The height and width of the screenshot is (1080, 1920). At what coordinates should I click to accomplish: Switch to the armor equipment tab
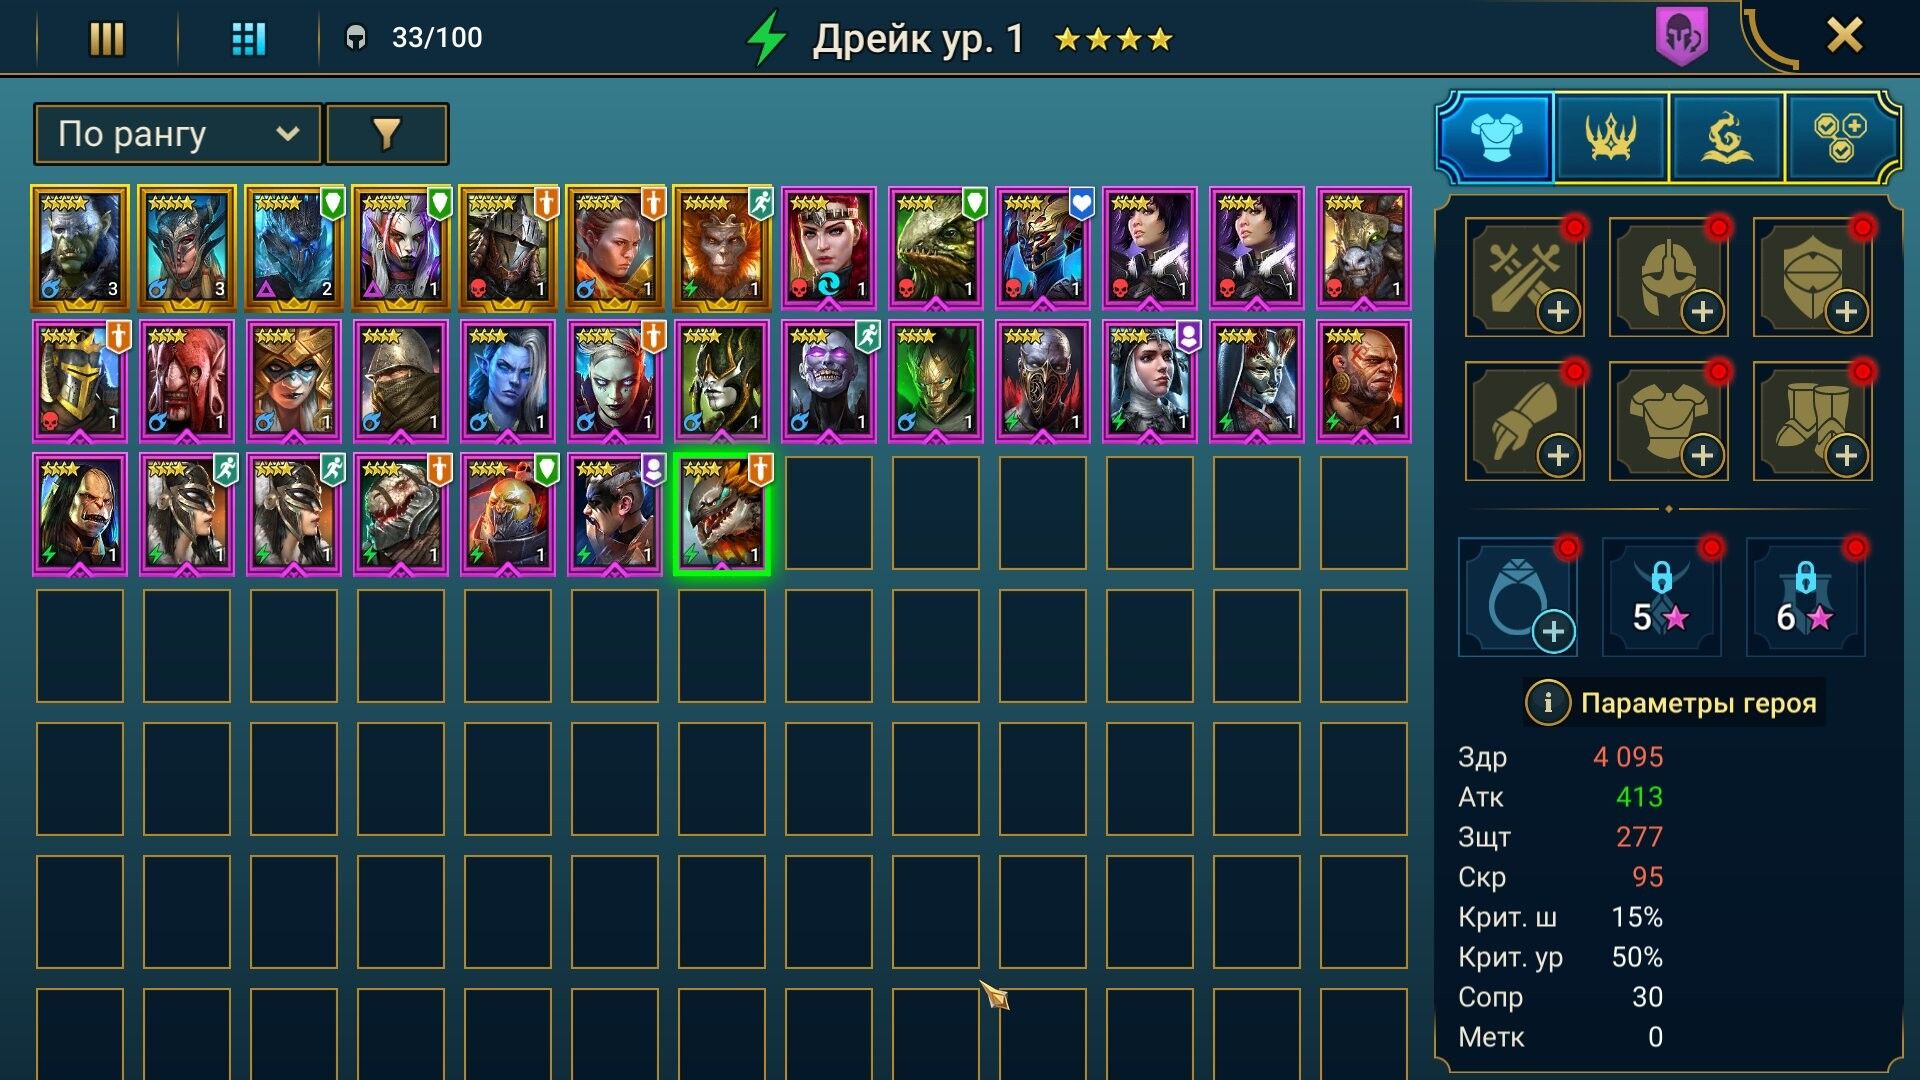point(1496,137)
